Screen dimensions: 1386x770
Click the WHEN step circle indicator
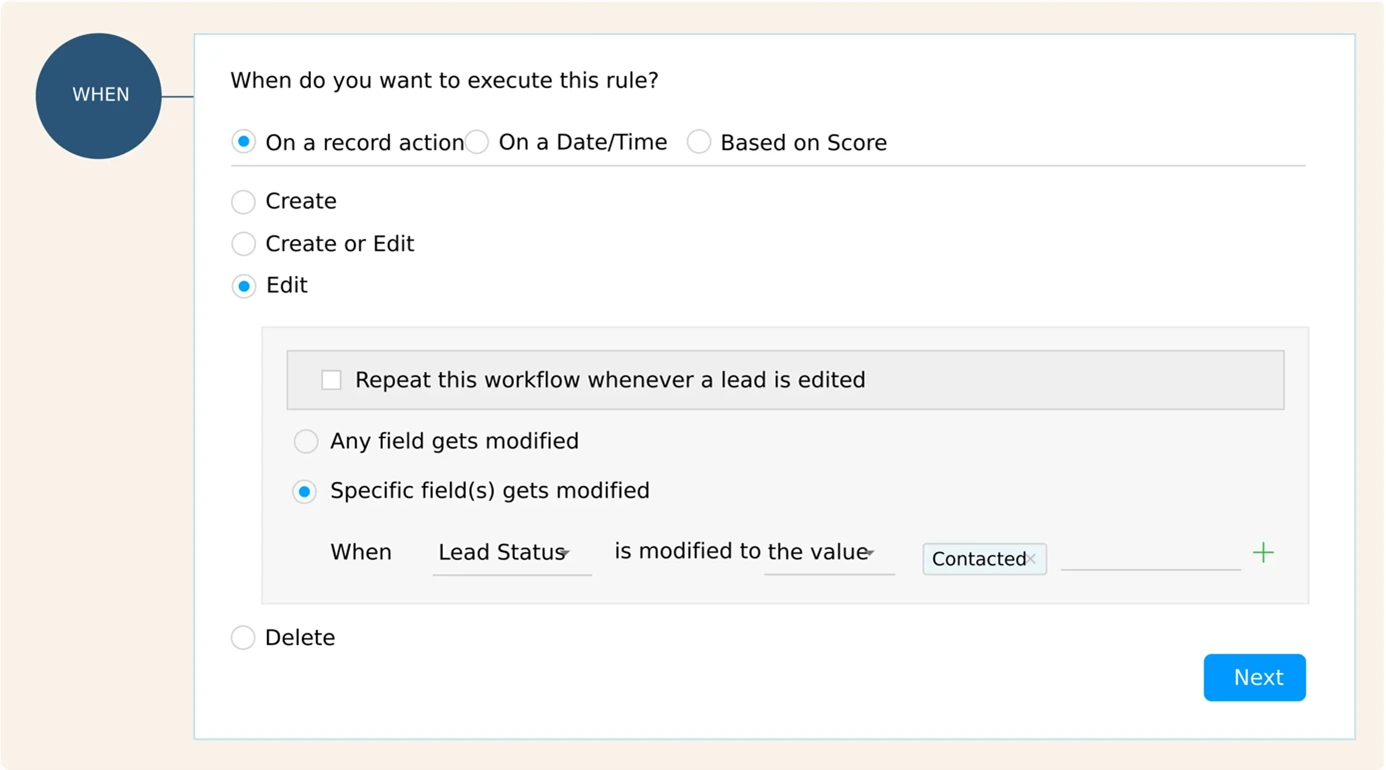98,95
